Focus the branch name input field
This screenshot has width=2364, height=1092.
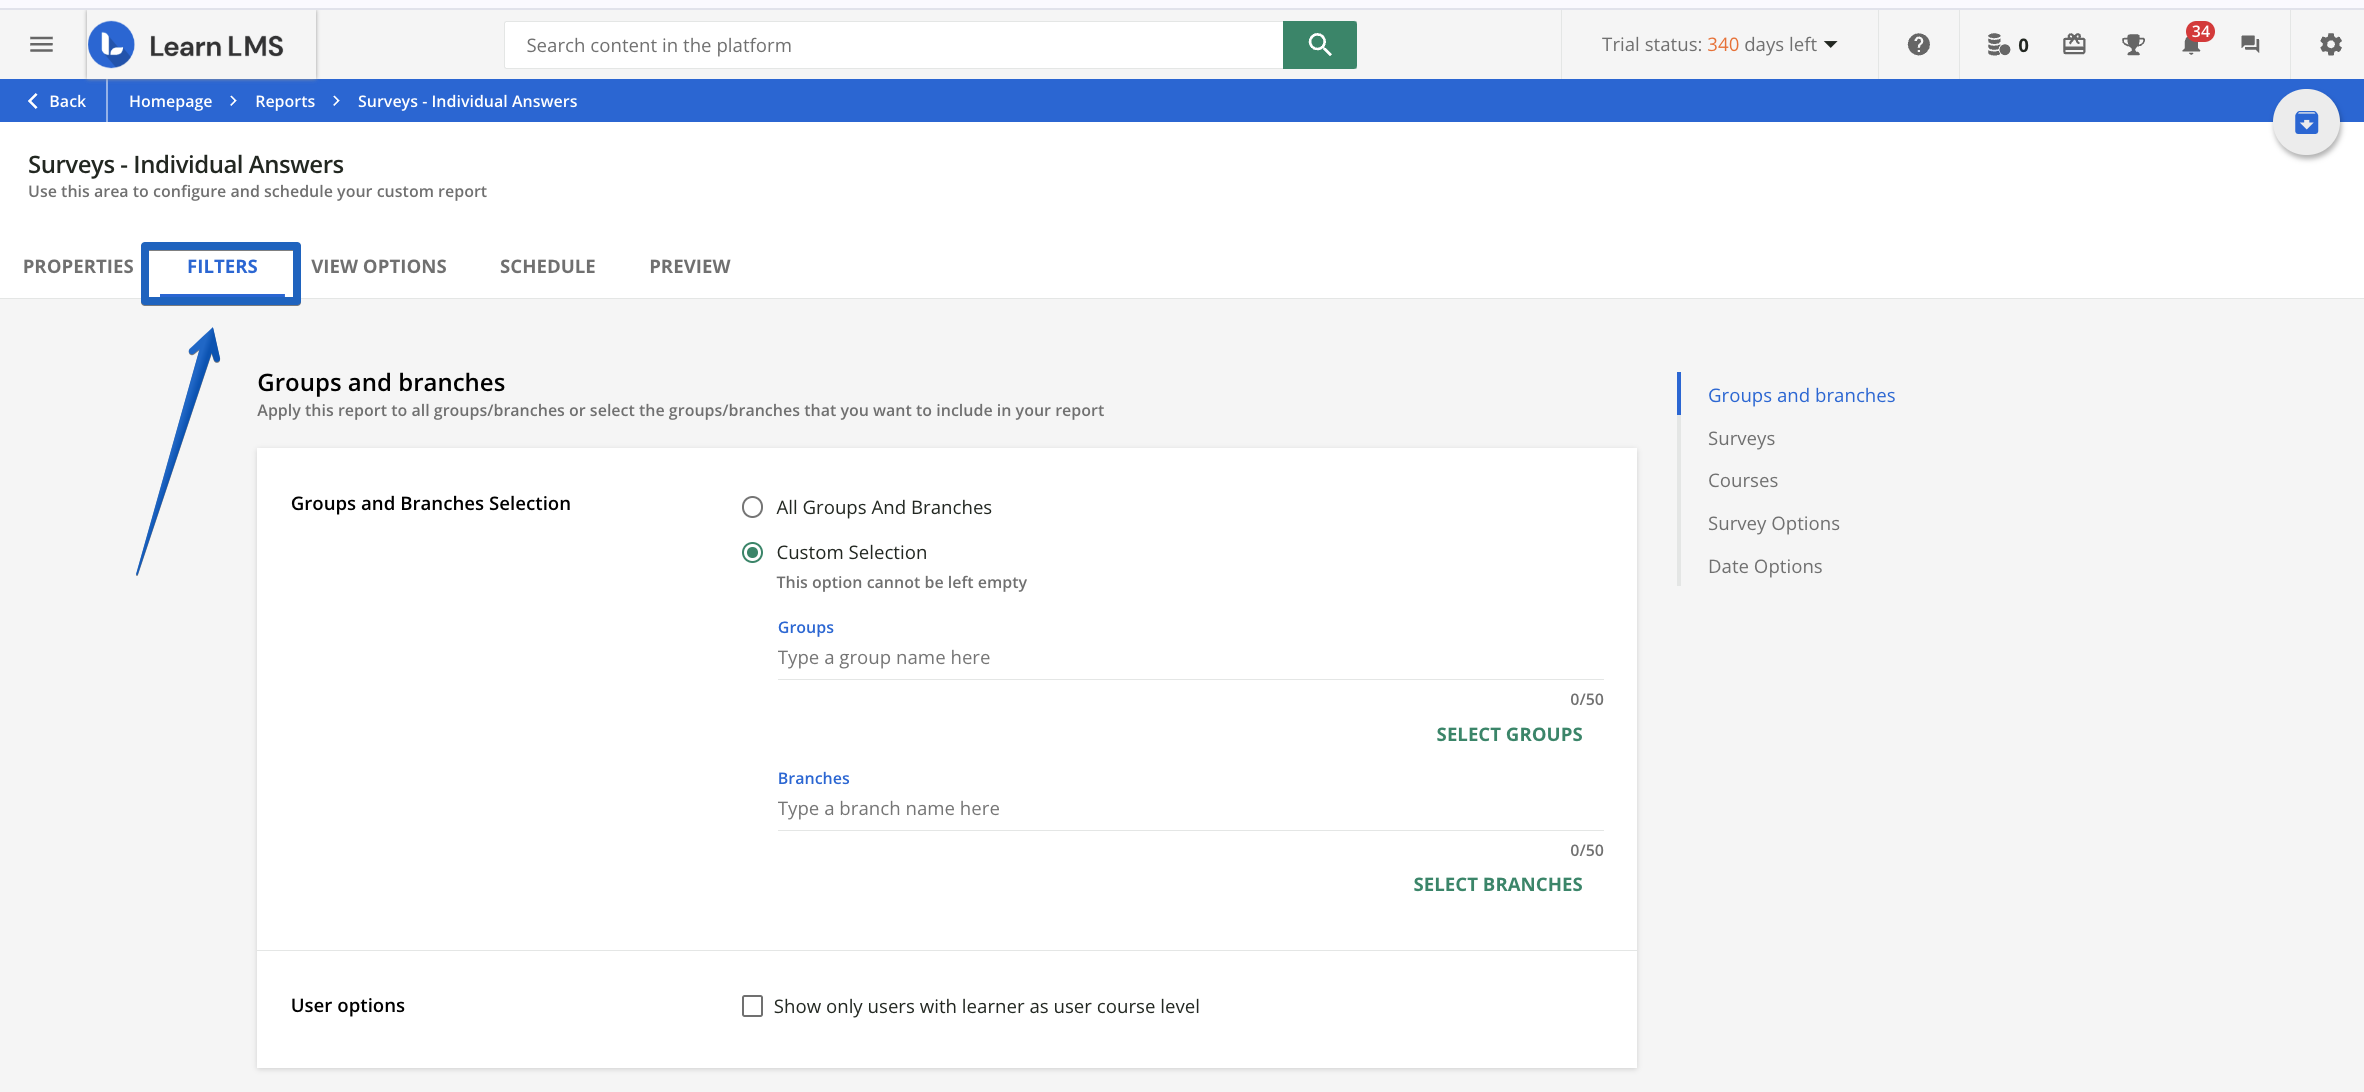click(x=1190, y=809)
